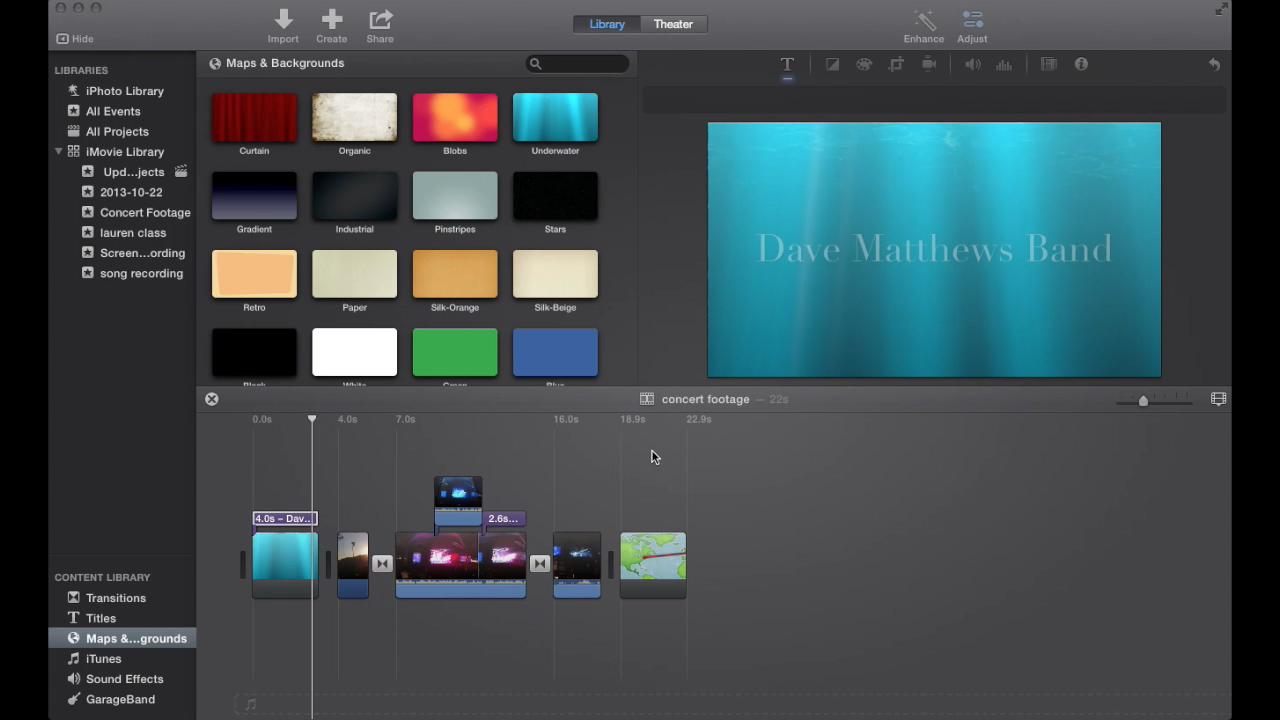Screen dimensions: 1280x720
Task: Pick the Retro background swatch
Action: coord(254,274)
